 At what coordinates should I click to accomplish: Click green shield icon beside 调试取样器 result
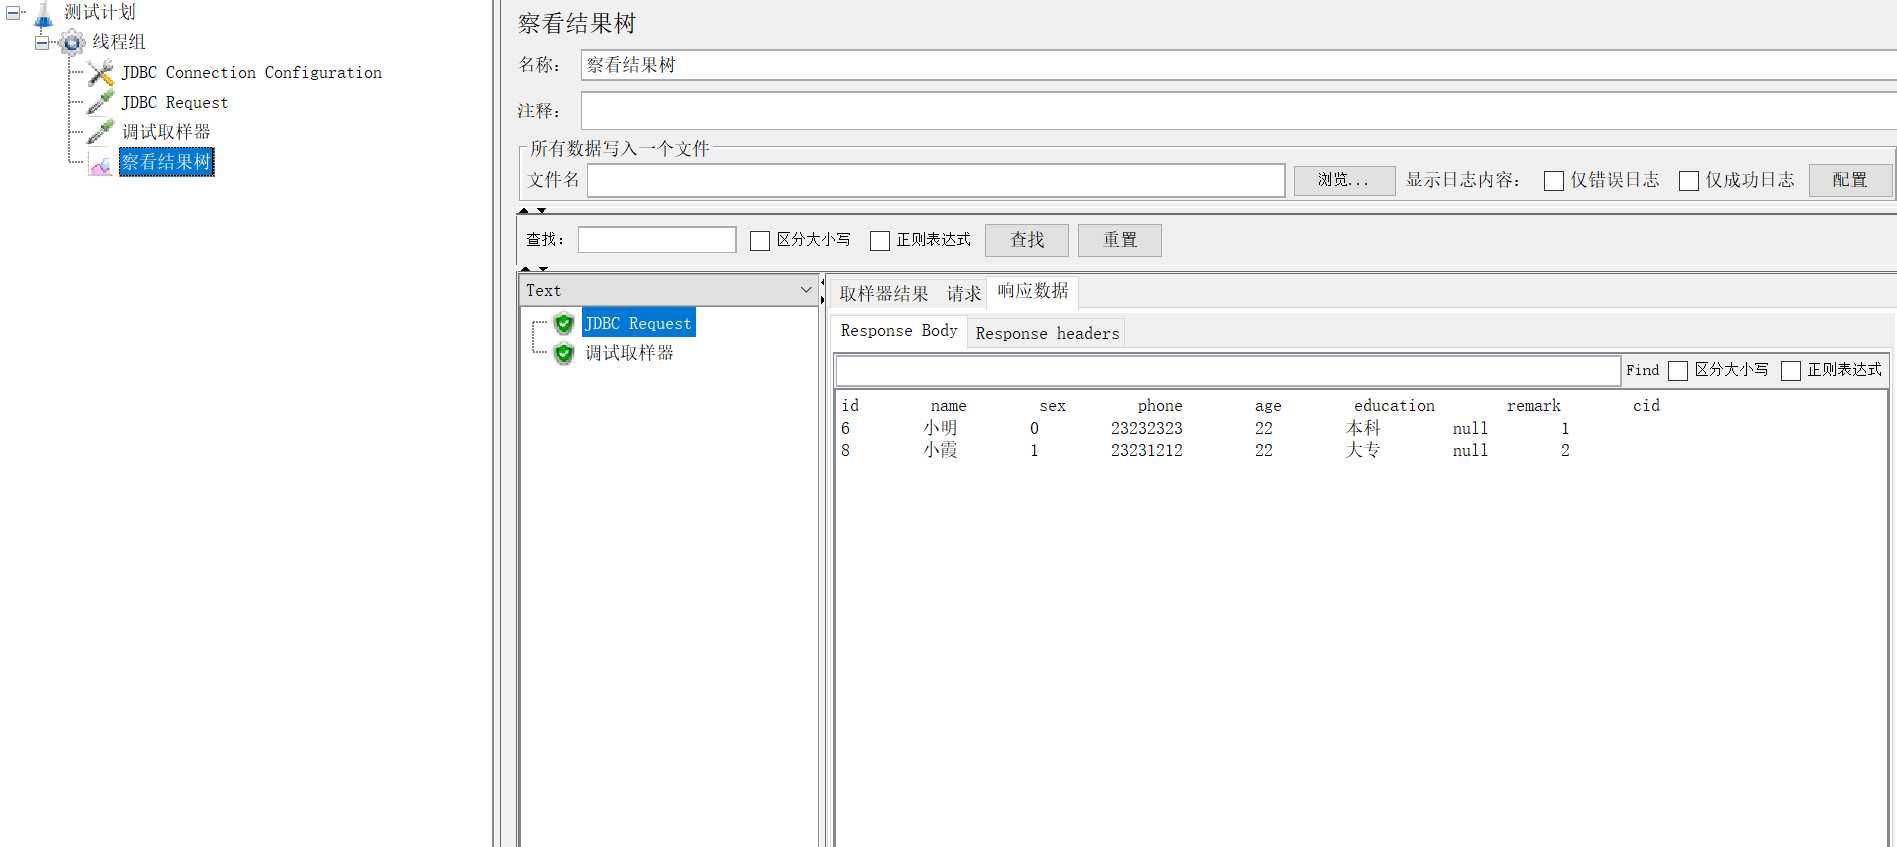click(564, 353)
